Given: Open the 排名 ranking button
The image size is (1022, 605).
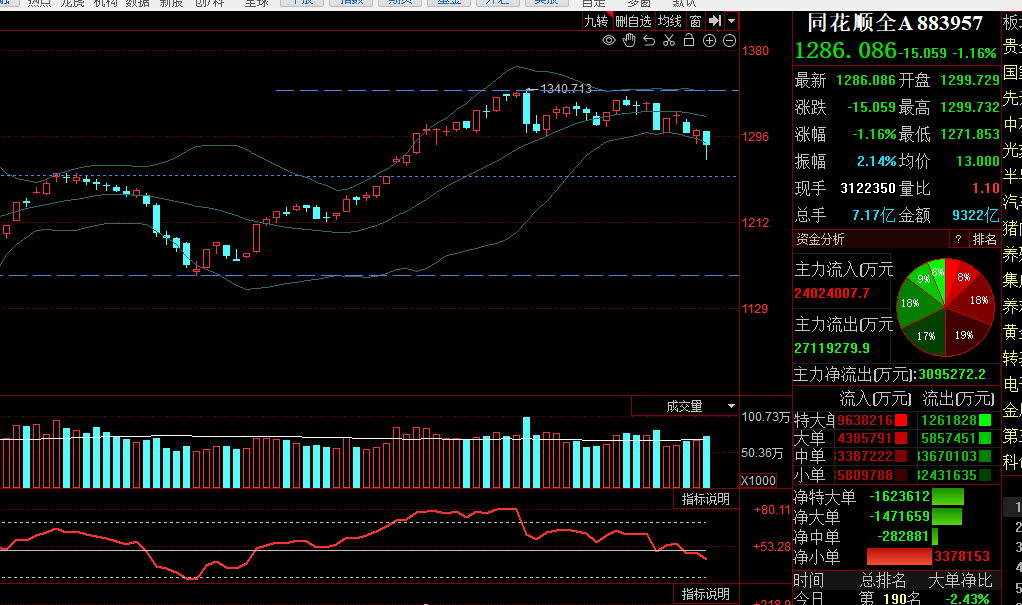Looking at the screenshot, I should point(984,239).
